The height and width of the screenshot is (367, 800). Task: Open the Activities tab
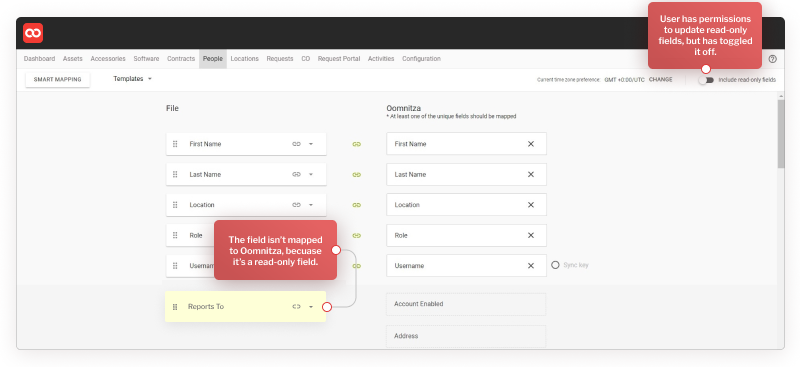click(381, 59)
